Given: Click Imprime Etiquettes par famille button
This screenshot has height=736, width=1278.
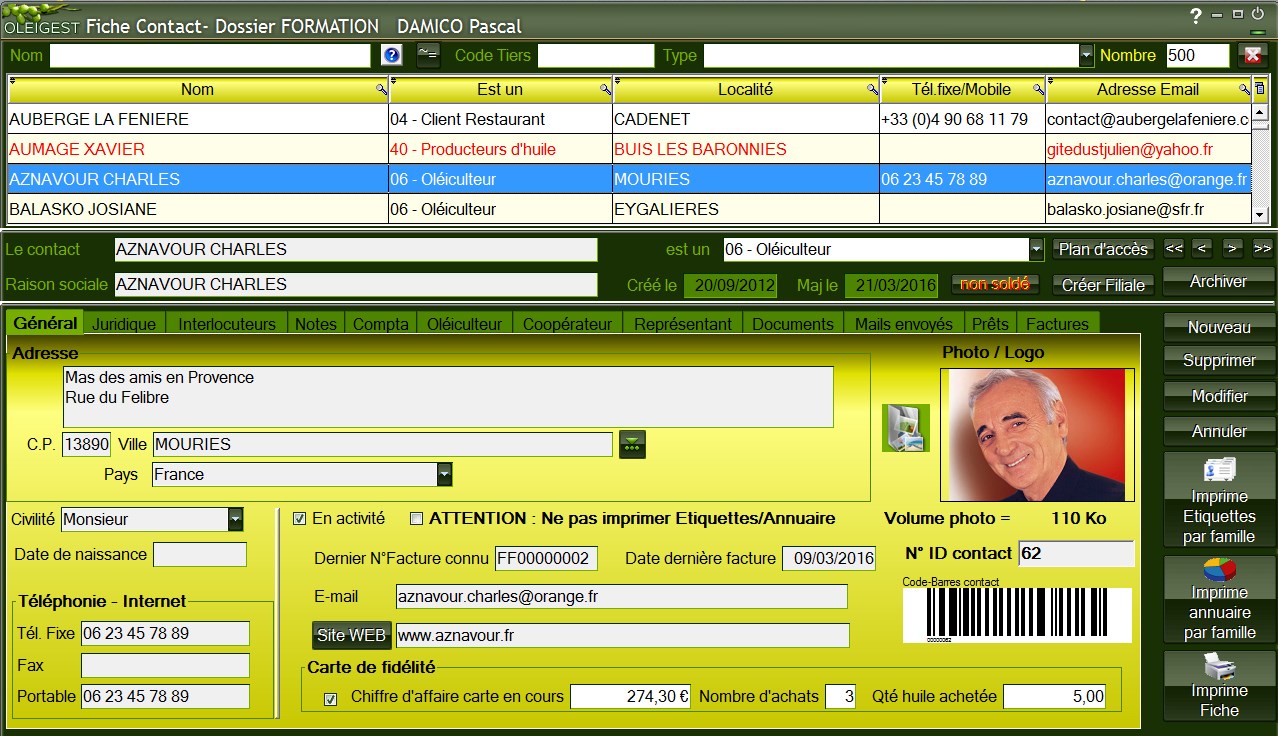Looking at the screenshot, I should (x=1220, y=500).
